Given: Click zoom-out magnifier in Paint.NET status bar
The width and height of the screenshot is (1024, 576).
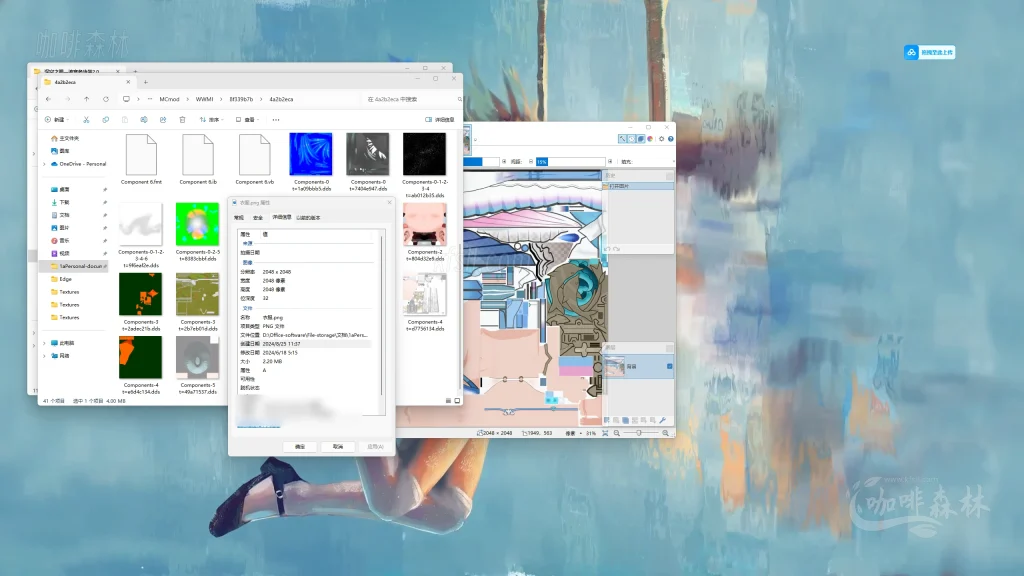Looking at the screenshot, I should click(616, 433).
